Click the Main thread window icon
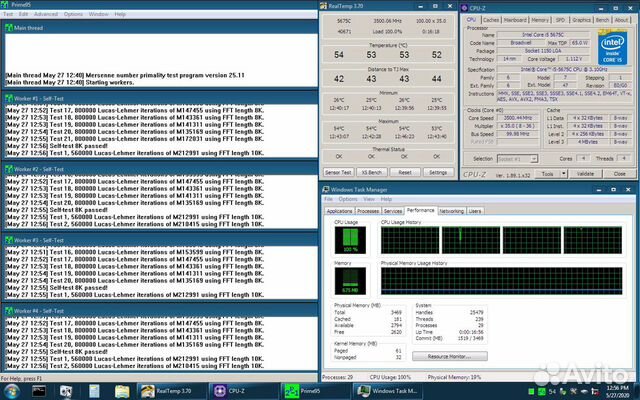 pyautogui.click(x=9, y=28)
